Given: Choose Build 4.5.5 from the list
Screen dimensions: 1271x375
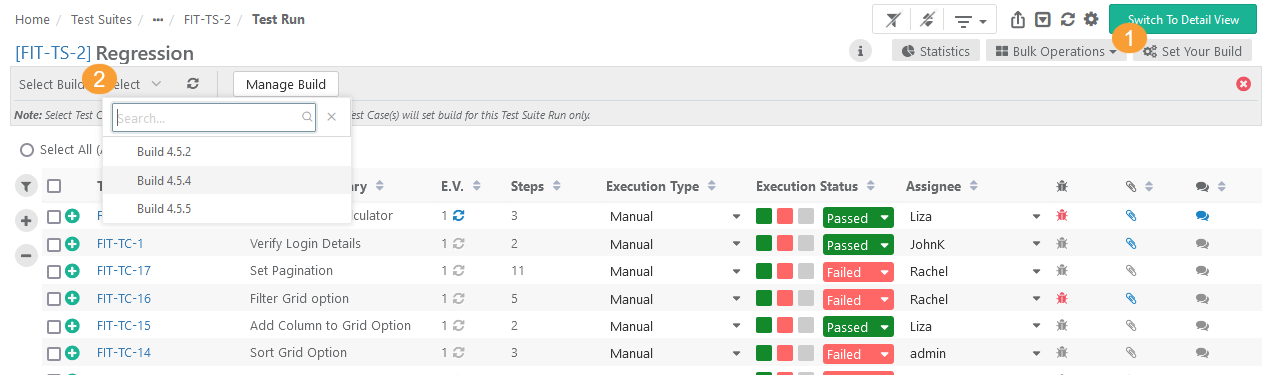Looking at the screenshot, I should click(x=227, y=209).
